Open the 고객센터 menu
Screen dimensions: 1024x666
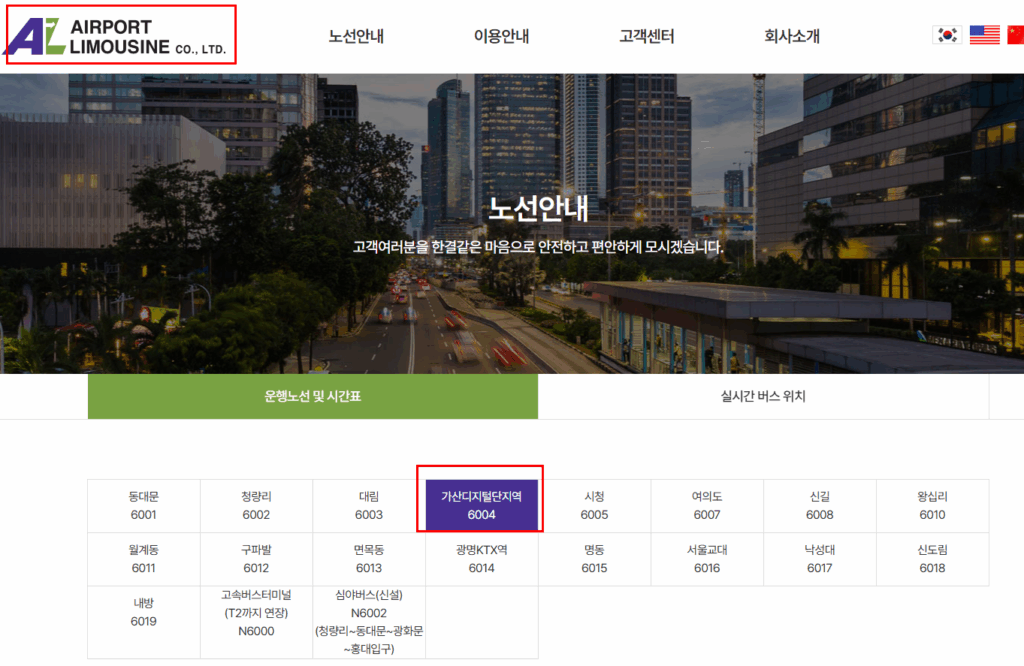click(x=647, y=36)
